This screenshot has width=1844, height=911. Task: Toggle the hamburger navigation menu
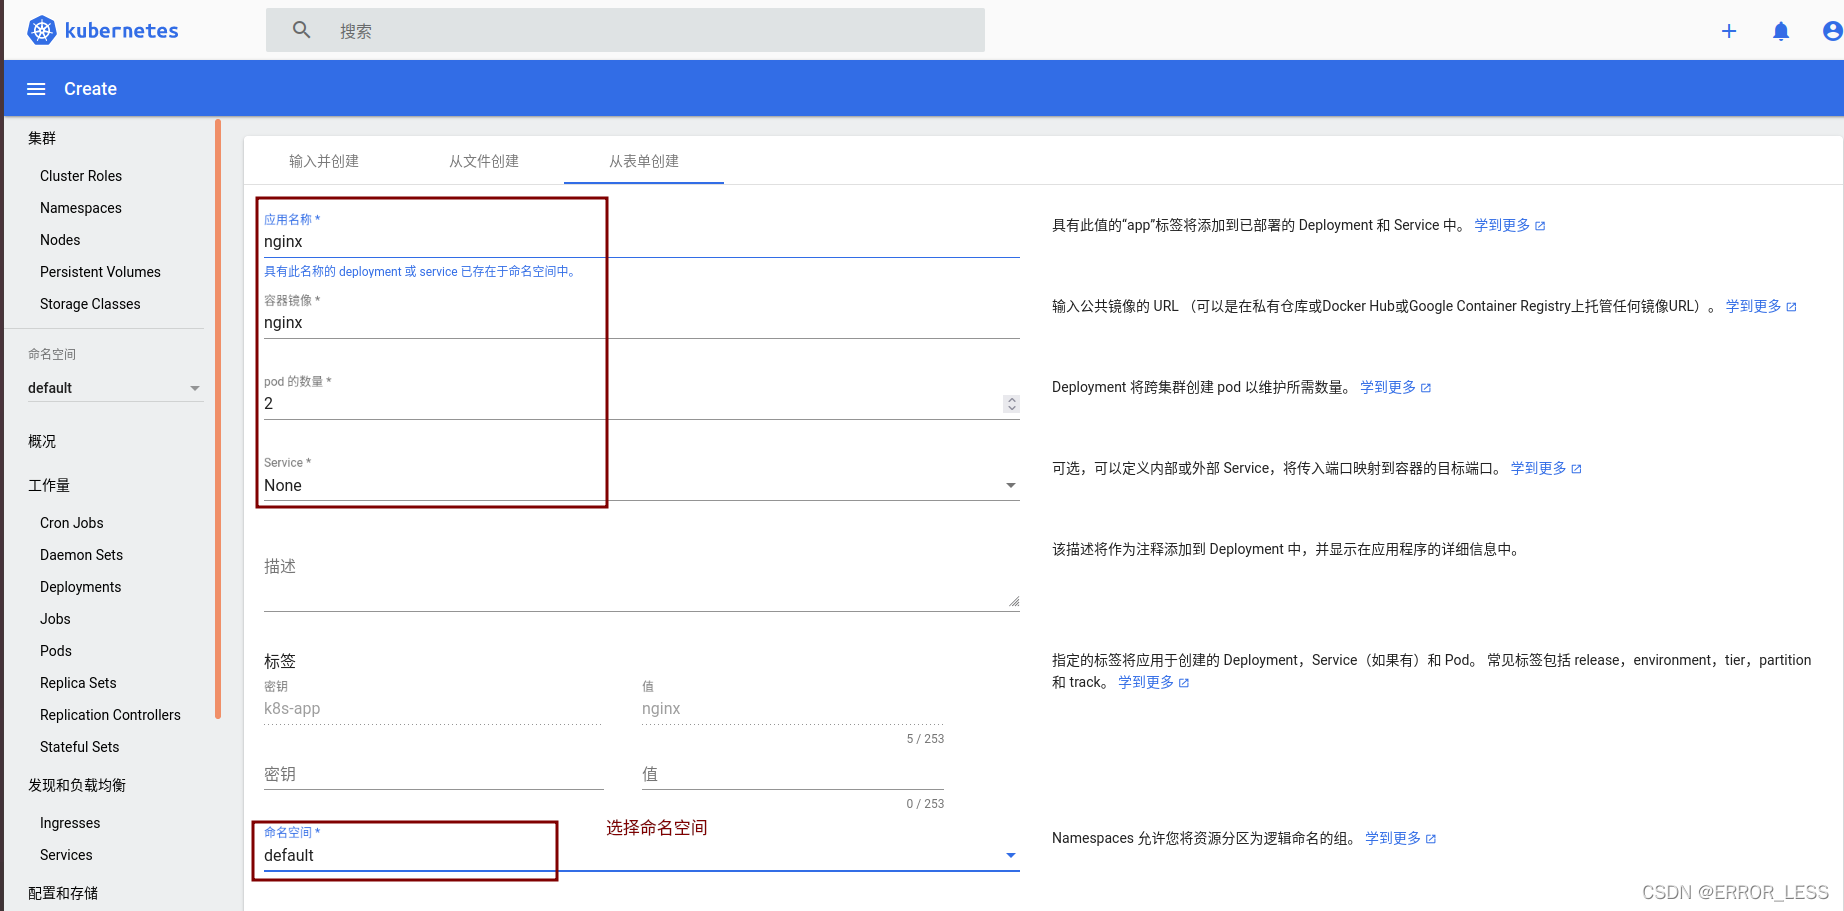pyautogui.click(x=36, y=89)
